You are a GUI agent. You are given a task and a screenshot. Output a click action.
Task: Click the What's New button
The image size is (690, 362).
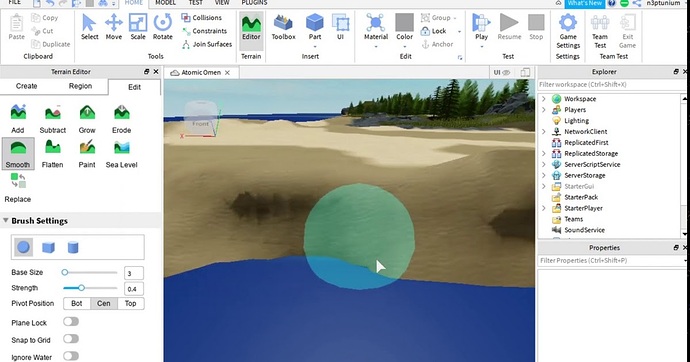click(x=584, y=3)
